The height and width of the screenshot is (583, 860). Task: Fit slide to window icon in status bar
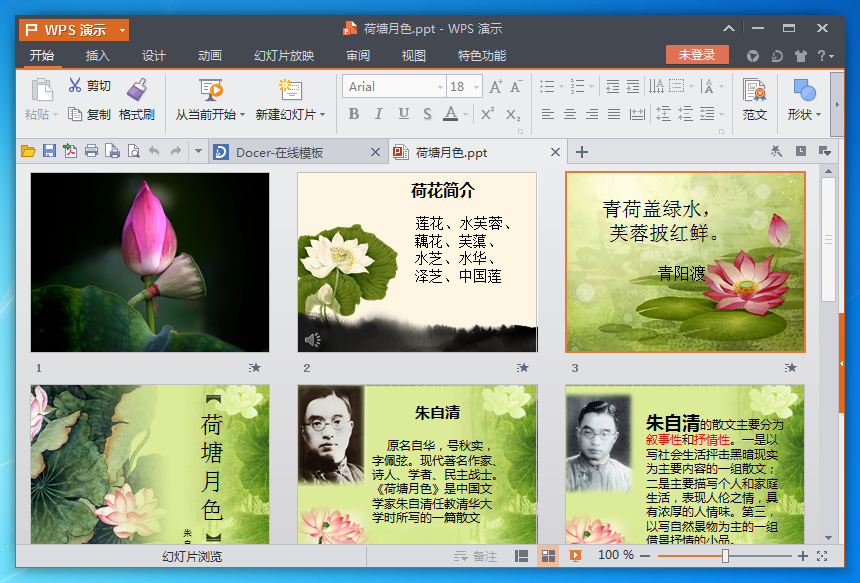point(822,556)
